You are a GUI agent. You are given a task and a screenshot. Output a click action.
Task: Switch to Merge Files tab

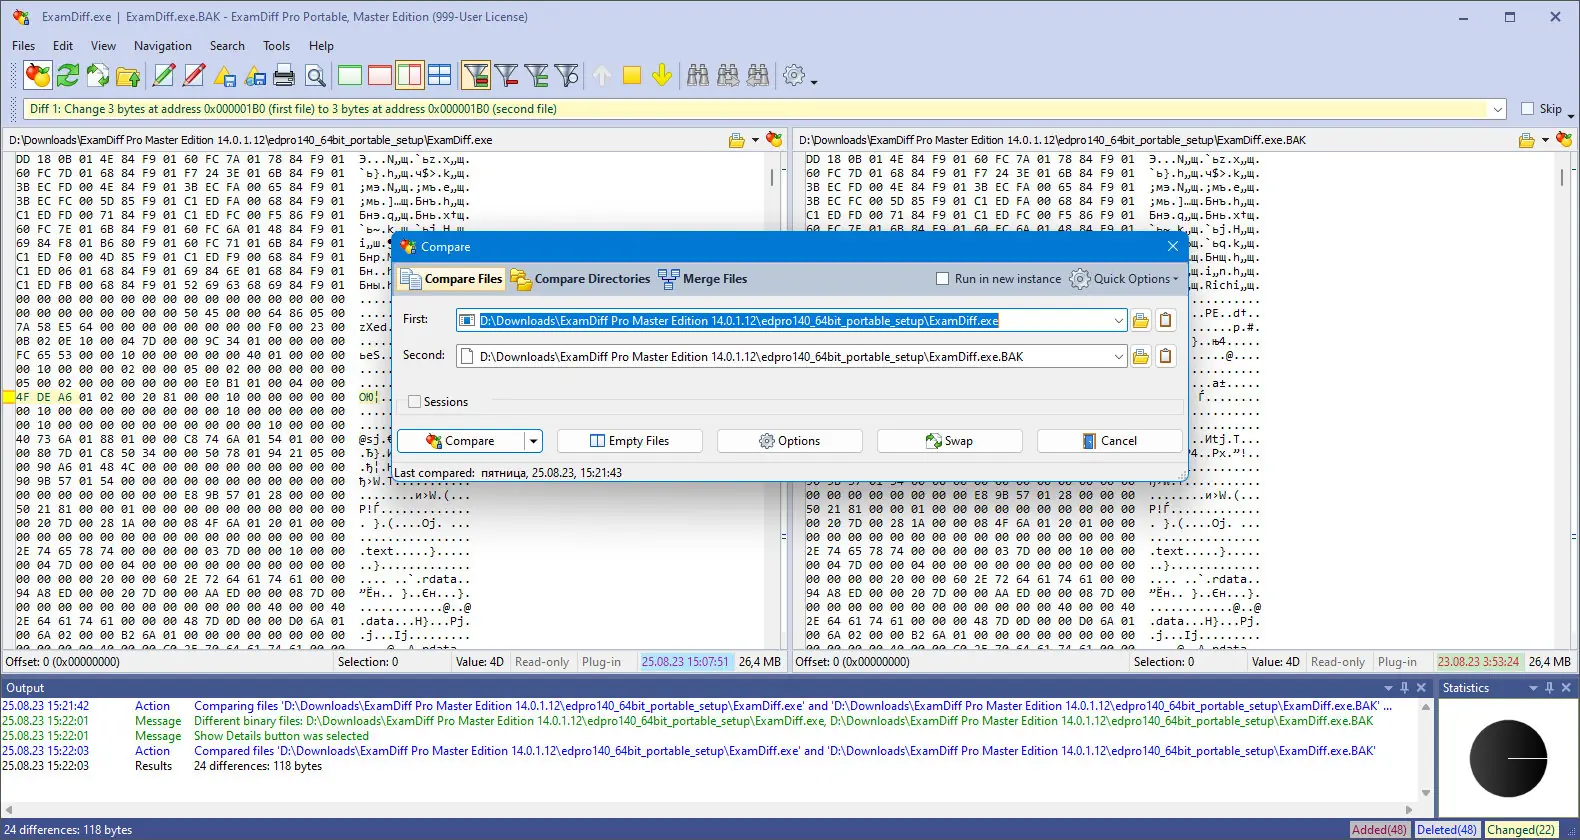click(703, 279)
